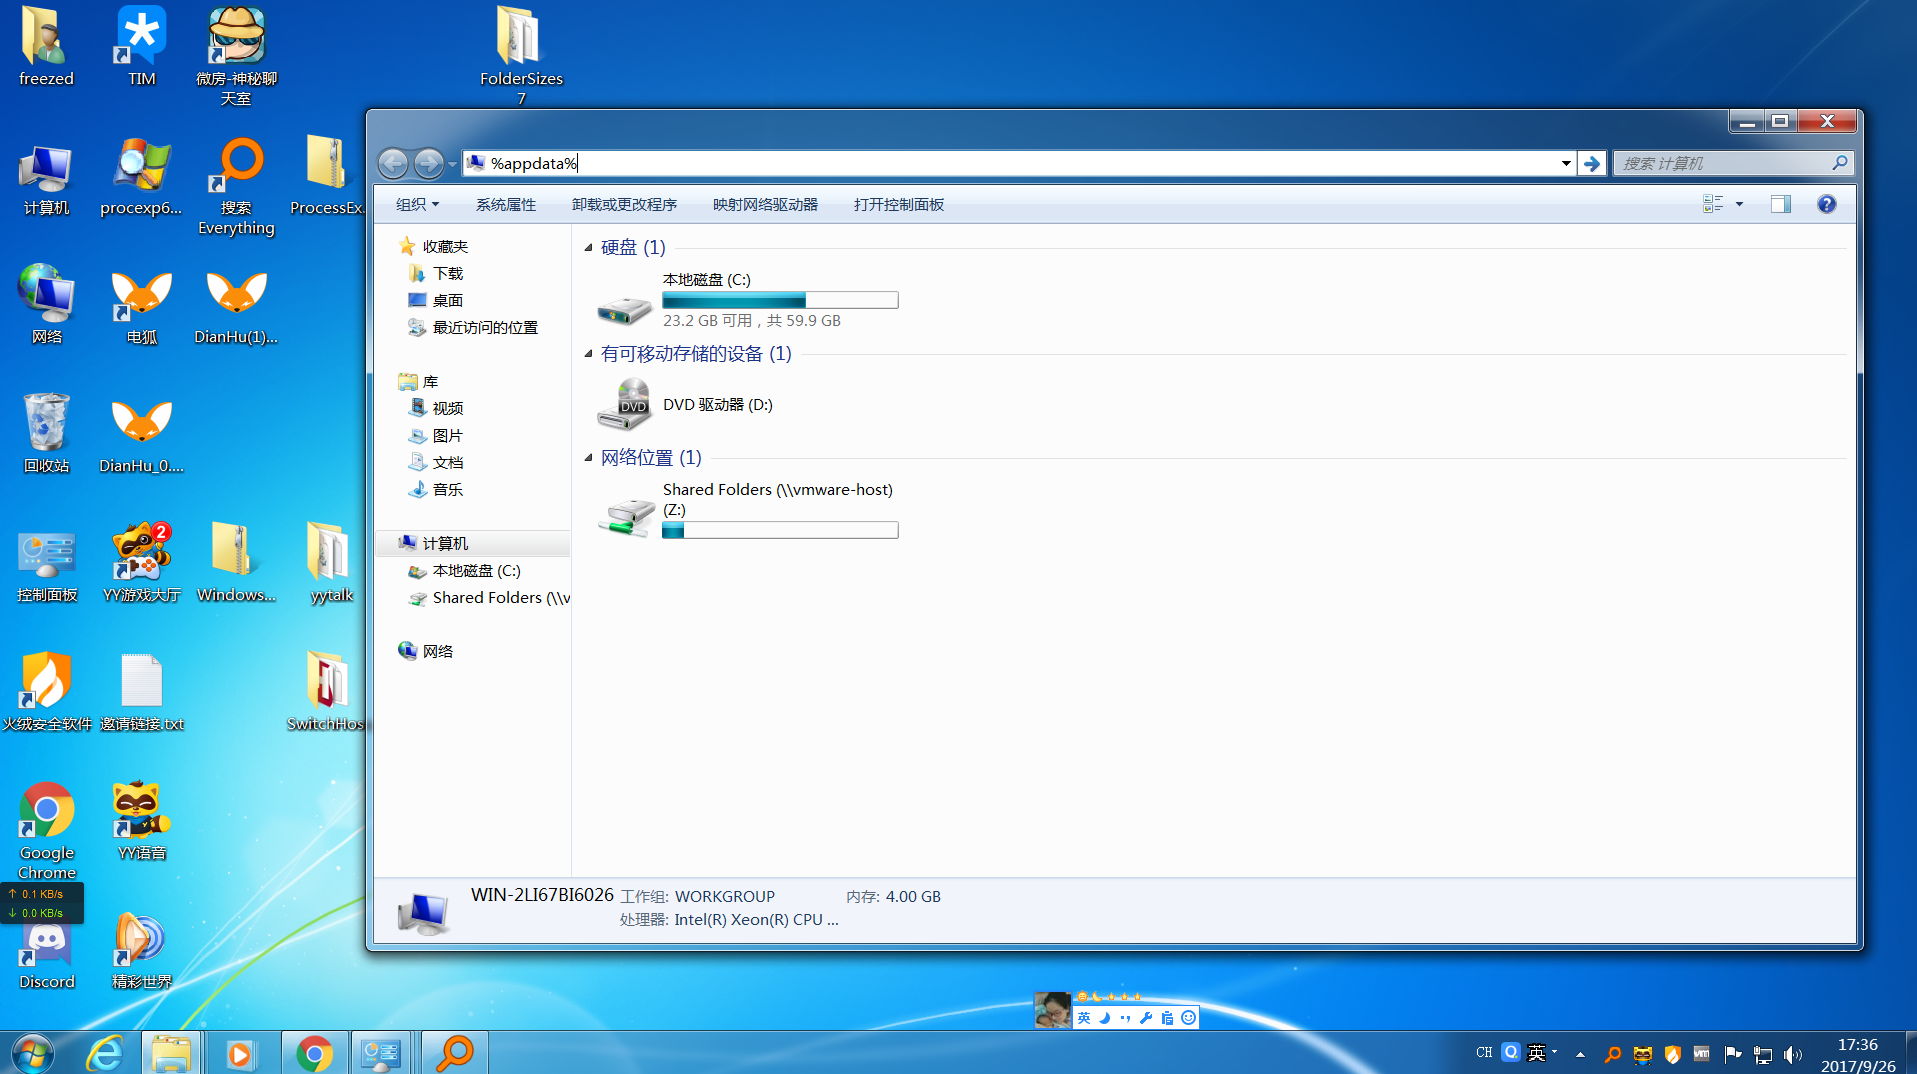
Task: Select Shared Folders in navigation tree
Action: click(488, 597)
